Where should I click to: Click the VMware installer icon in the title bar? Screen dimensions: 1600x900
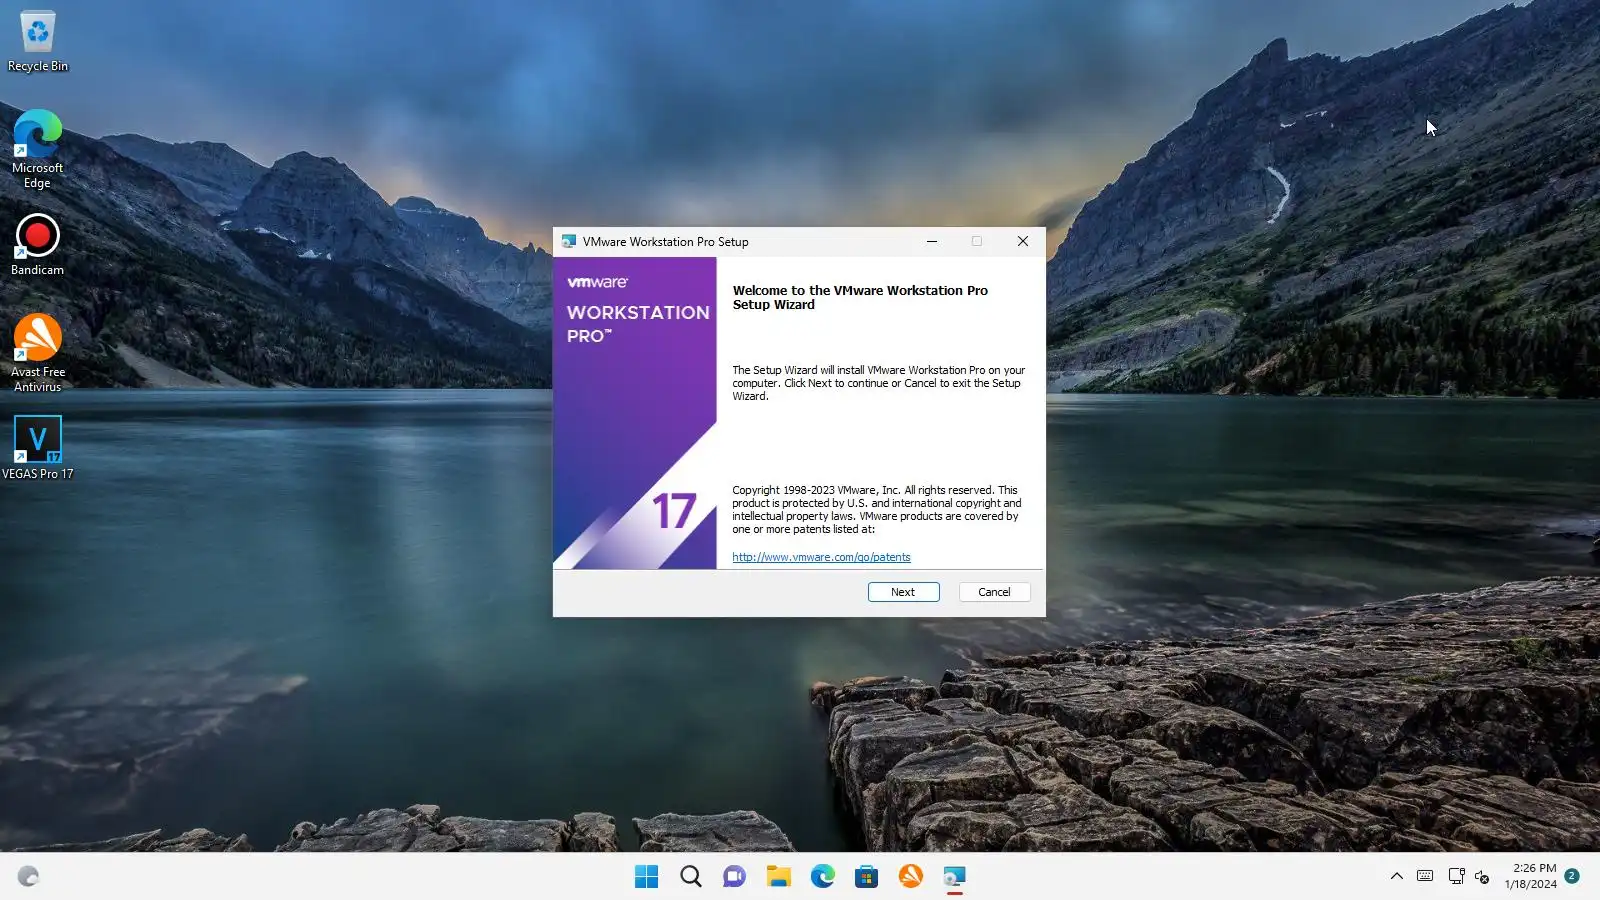click(569, 241)
